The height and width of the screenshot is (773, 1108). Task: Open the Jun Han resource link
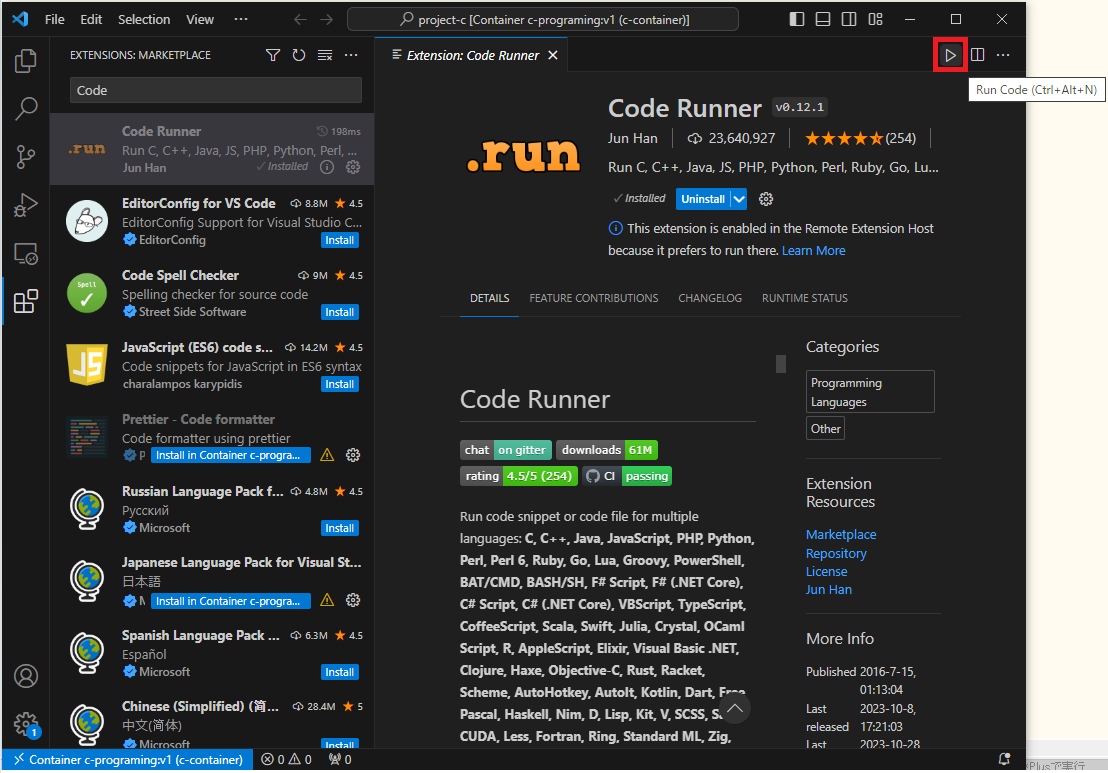pyautogui.click(x=828, y=589)
